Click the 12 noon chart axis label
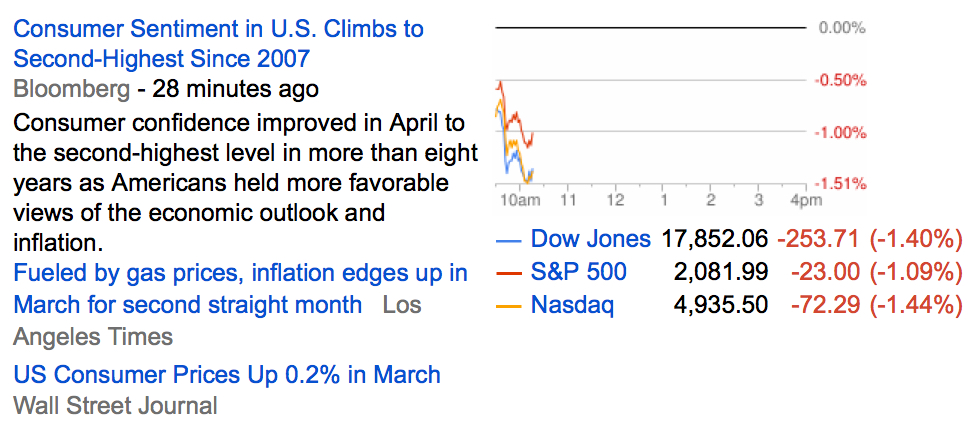Screen dimensions: 975x422 pyautogui.click(x=614, y=201)
